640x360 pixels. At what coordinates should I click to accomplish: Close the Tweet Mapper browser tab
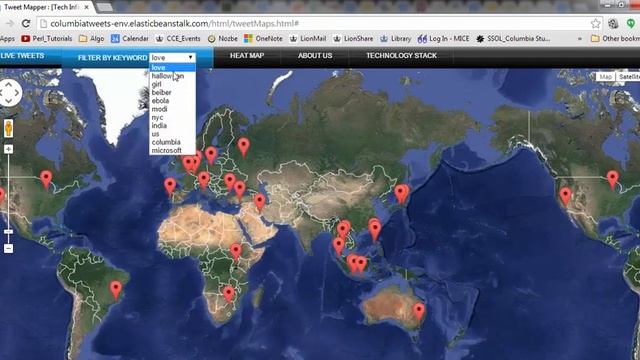click(87, 7)
